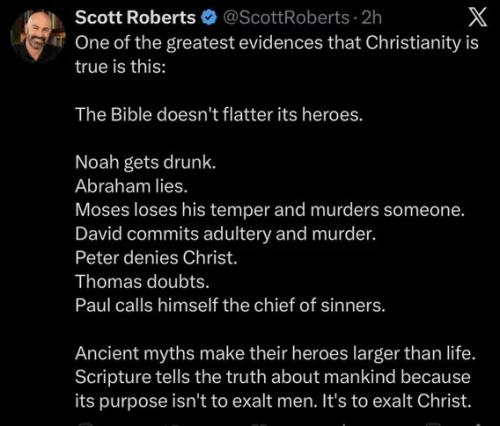Click the "Thomas doubts." line
This screenshot has height=426, width=500.
[x=142, y=282]
